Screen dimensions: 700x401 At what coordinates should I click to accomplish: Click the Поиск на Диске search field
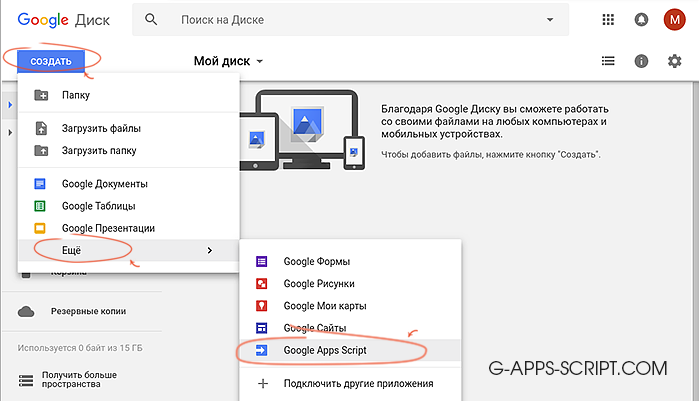tap(350, 20)
